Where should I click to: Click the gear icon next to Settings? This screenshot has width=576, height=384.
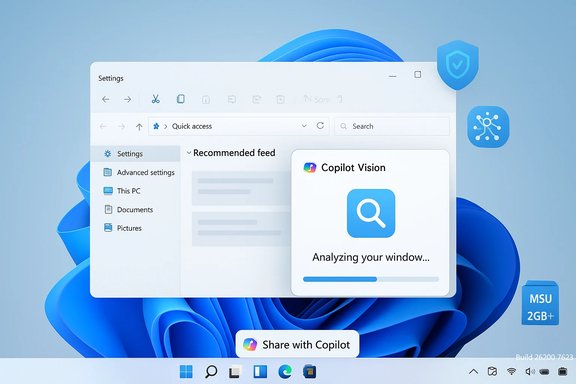coord(108,154)
